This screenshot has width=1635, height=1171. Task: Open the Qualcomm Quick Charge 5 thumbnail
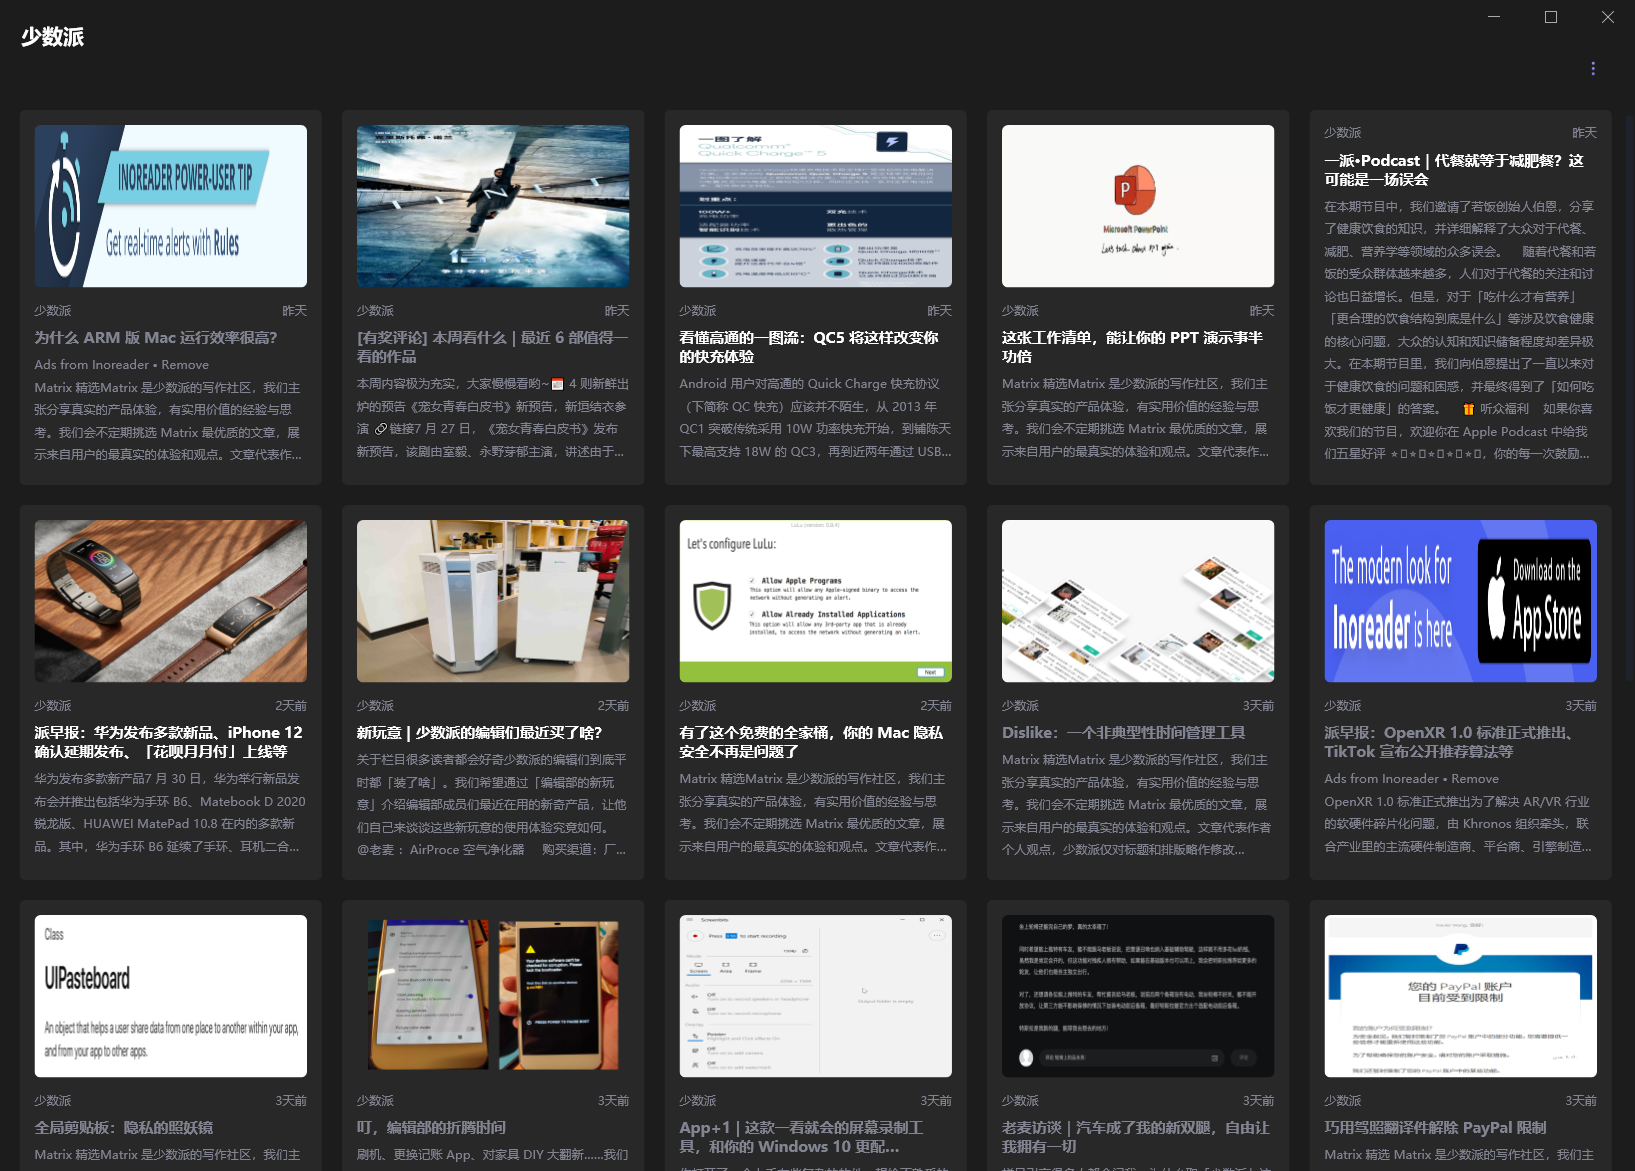pos(816,206)
